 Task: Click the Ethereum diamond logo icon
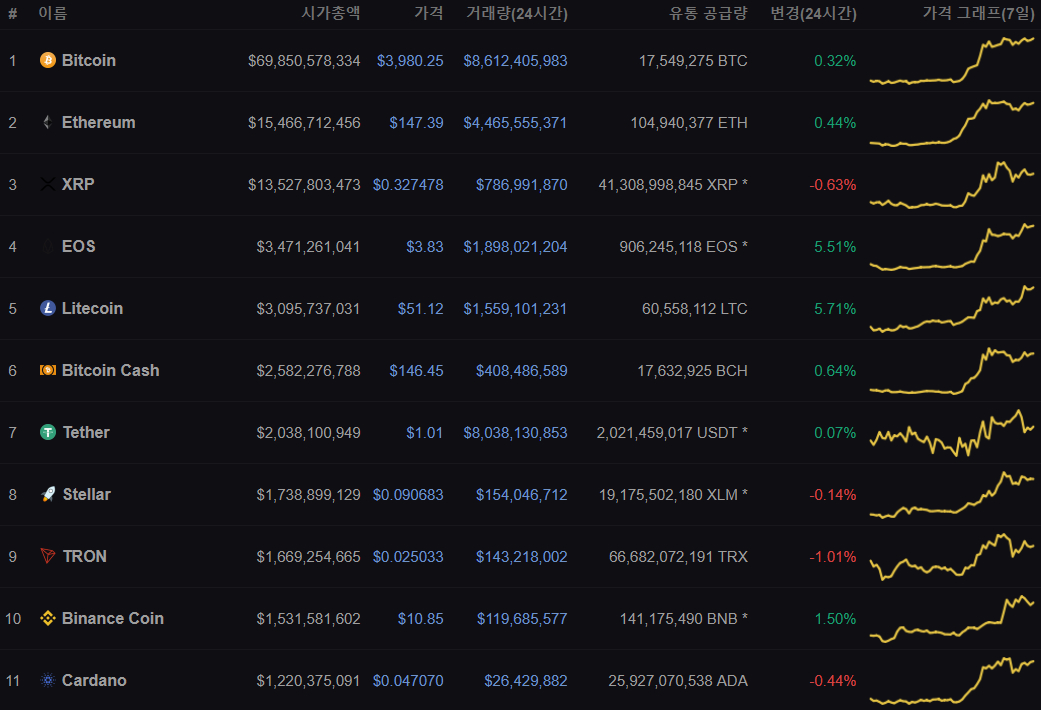click(x=48, y=122)
